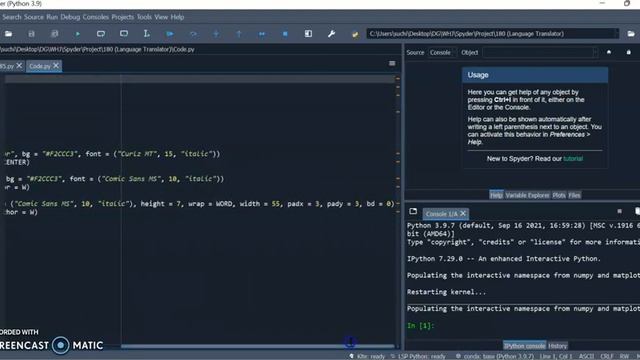Viewport: 640px width, 360px height.
Task: Click the debug continue execution icon
Action: [262, 34]
